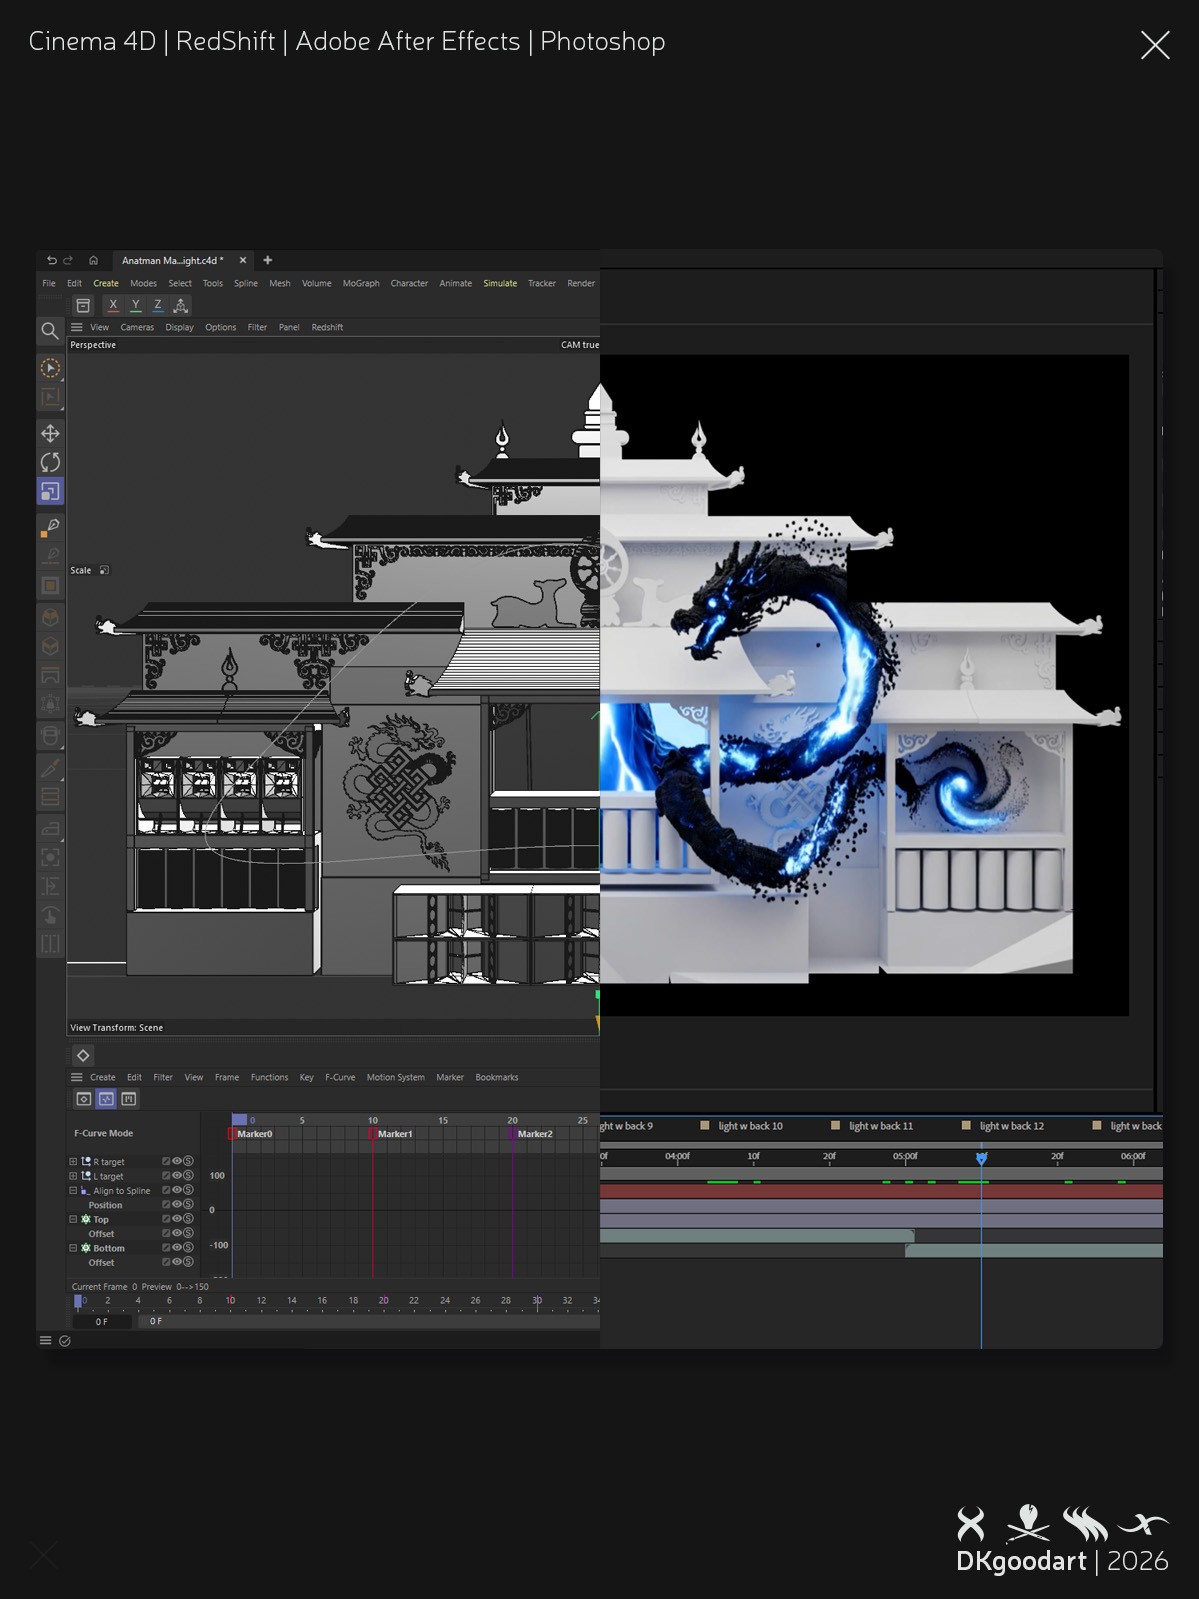
Task: Open the timeline hamburger menu
Action: (x=77, y=1078)
